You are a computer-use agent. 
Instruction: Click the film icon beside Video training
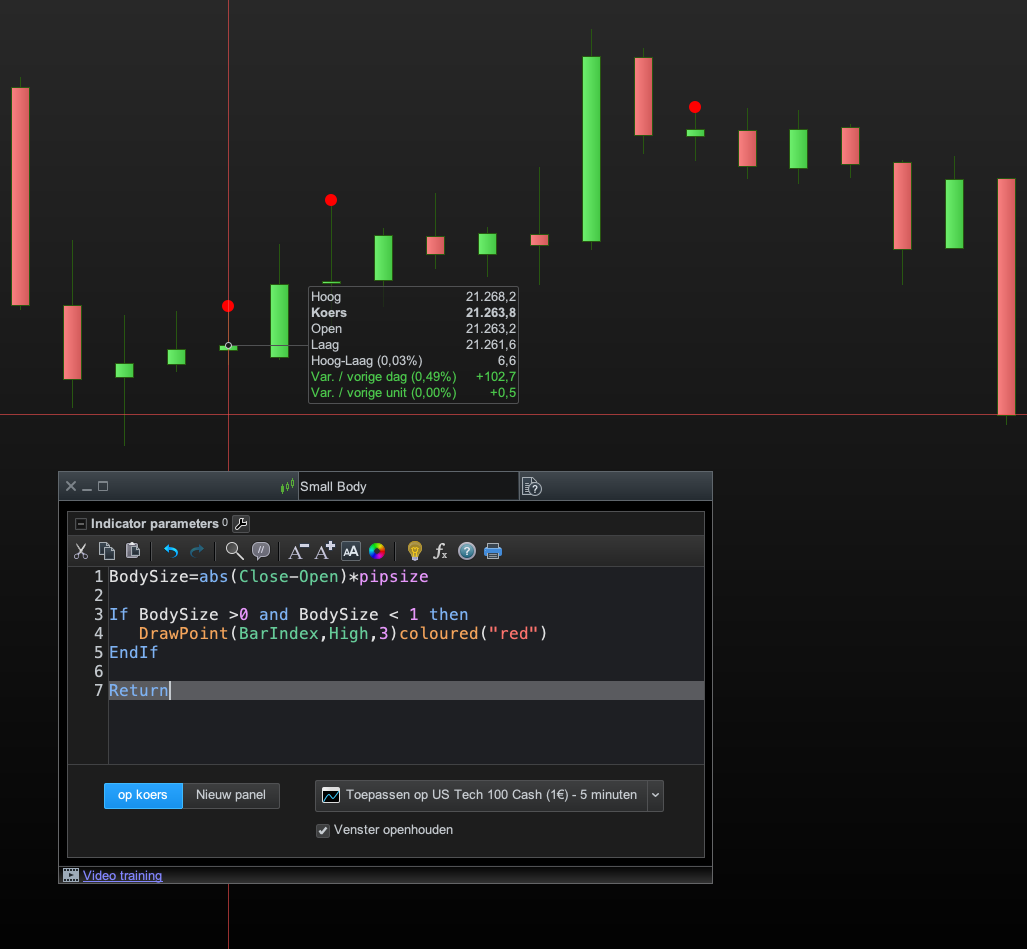[x=71, y=875]
